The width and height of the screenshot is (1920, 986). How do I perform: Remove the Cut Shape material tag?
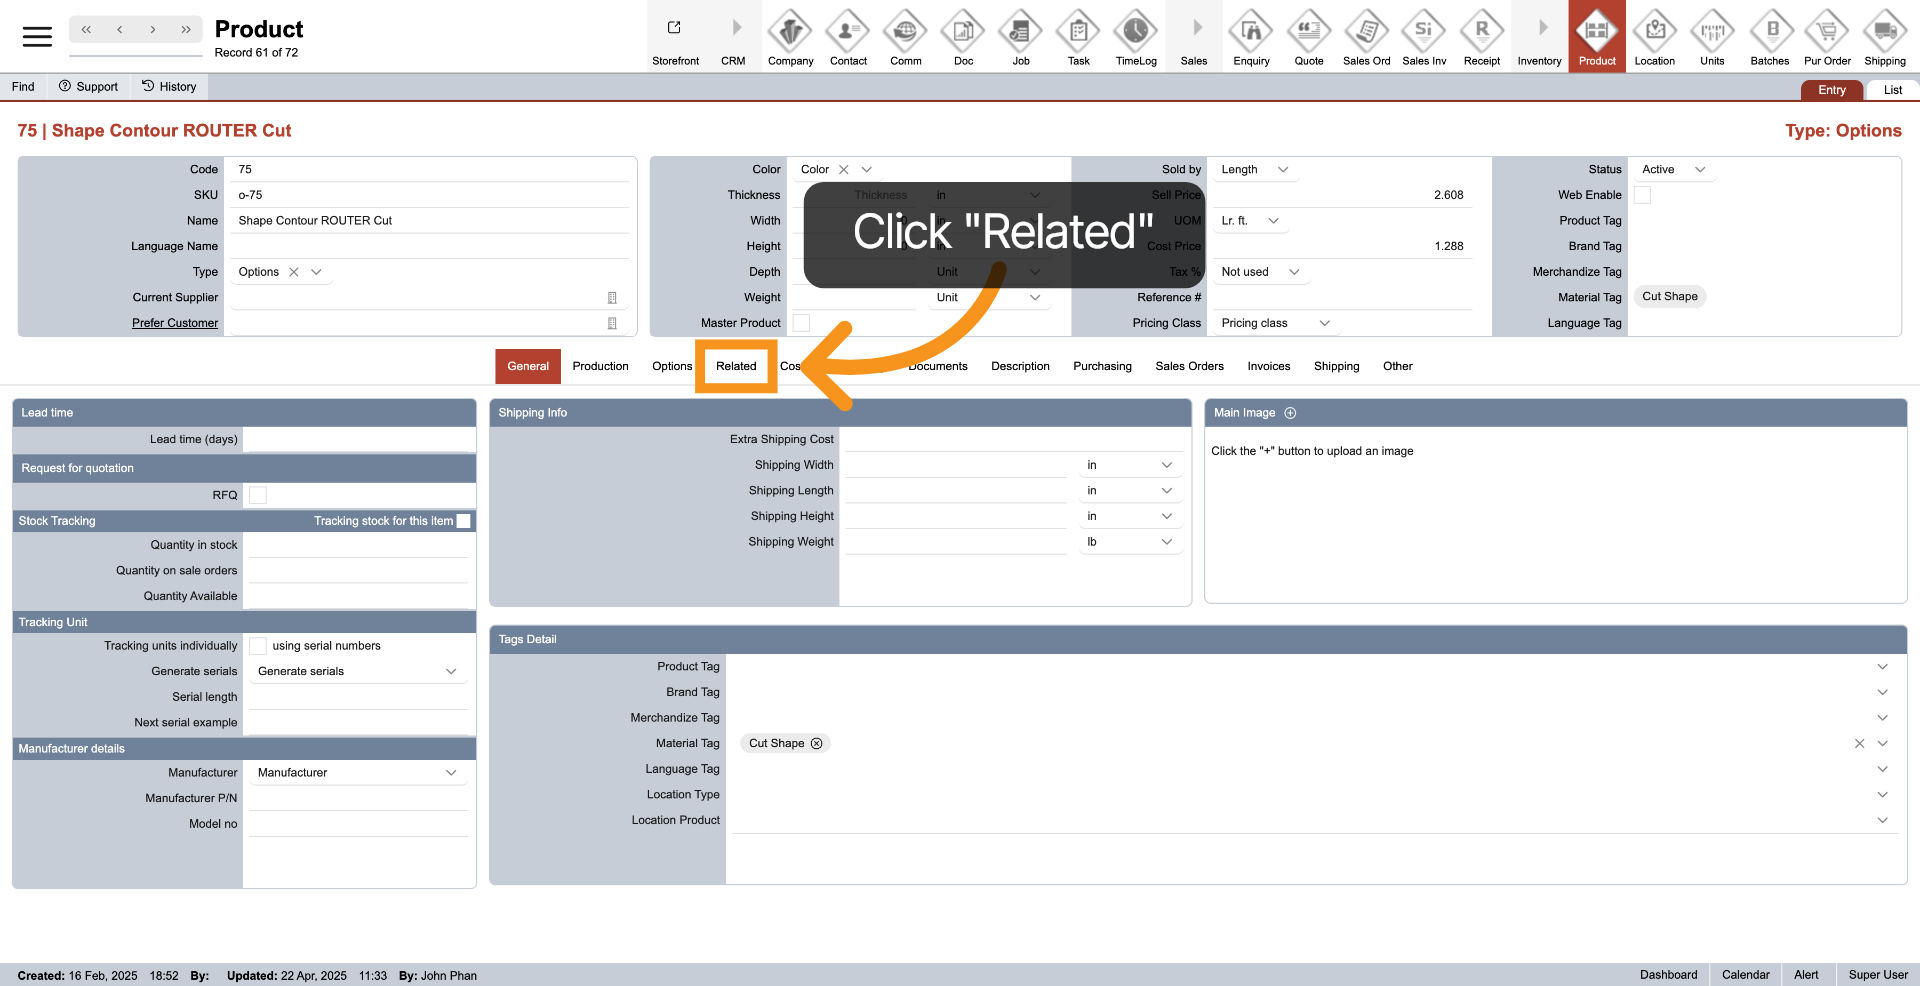pyautogui.click(x=817, y=744)
